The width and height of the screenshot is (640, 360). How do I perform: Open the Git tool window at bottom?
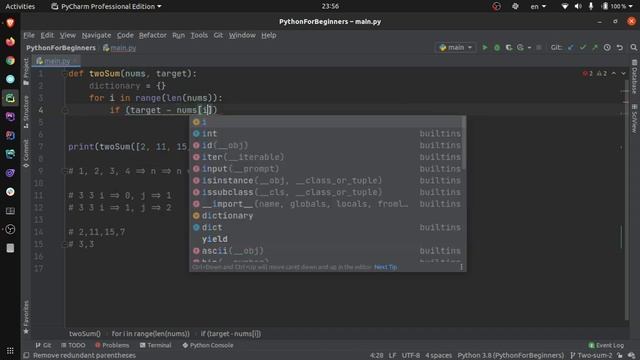pos(43,345)
